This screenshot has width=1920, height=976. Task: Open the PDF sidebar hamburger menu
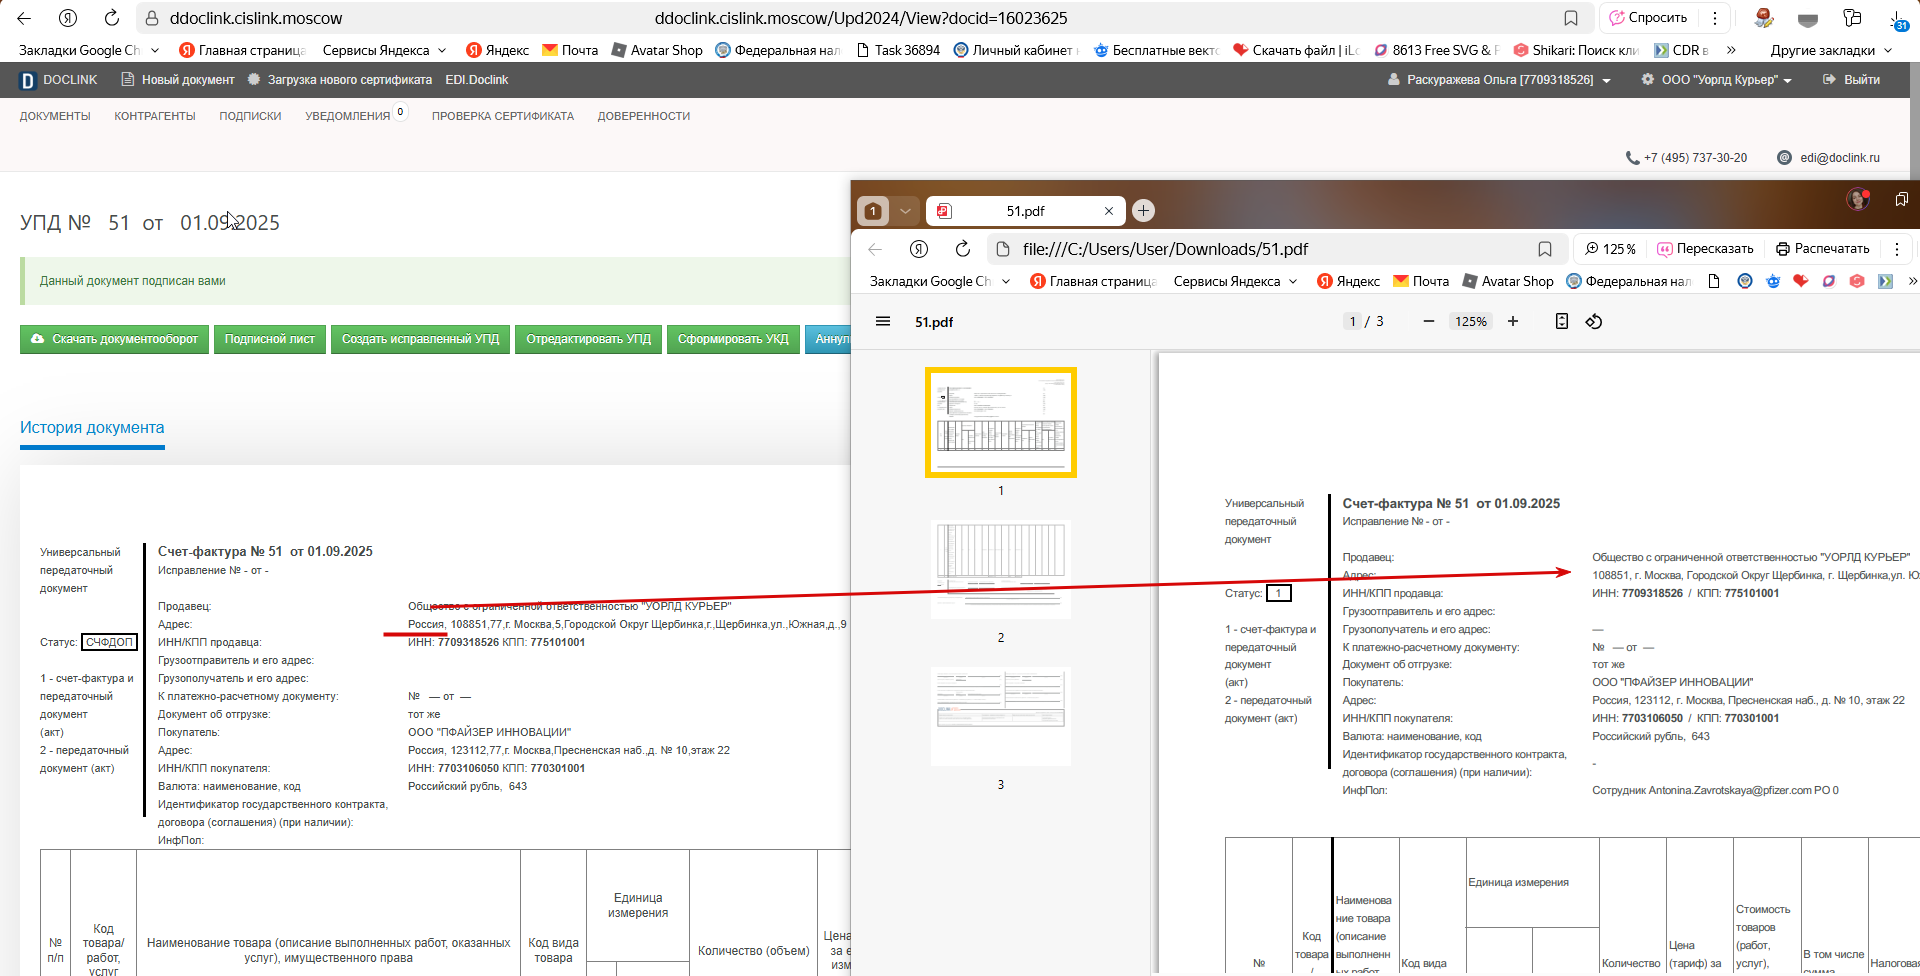[x=883, y=321]
